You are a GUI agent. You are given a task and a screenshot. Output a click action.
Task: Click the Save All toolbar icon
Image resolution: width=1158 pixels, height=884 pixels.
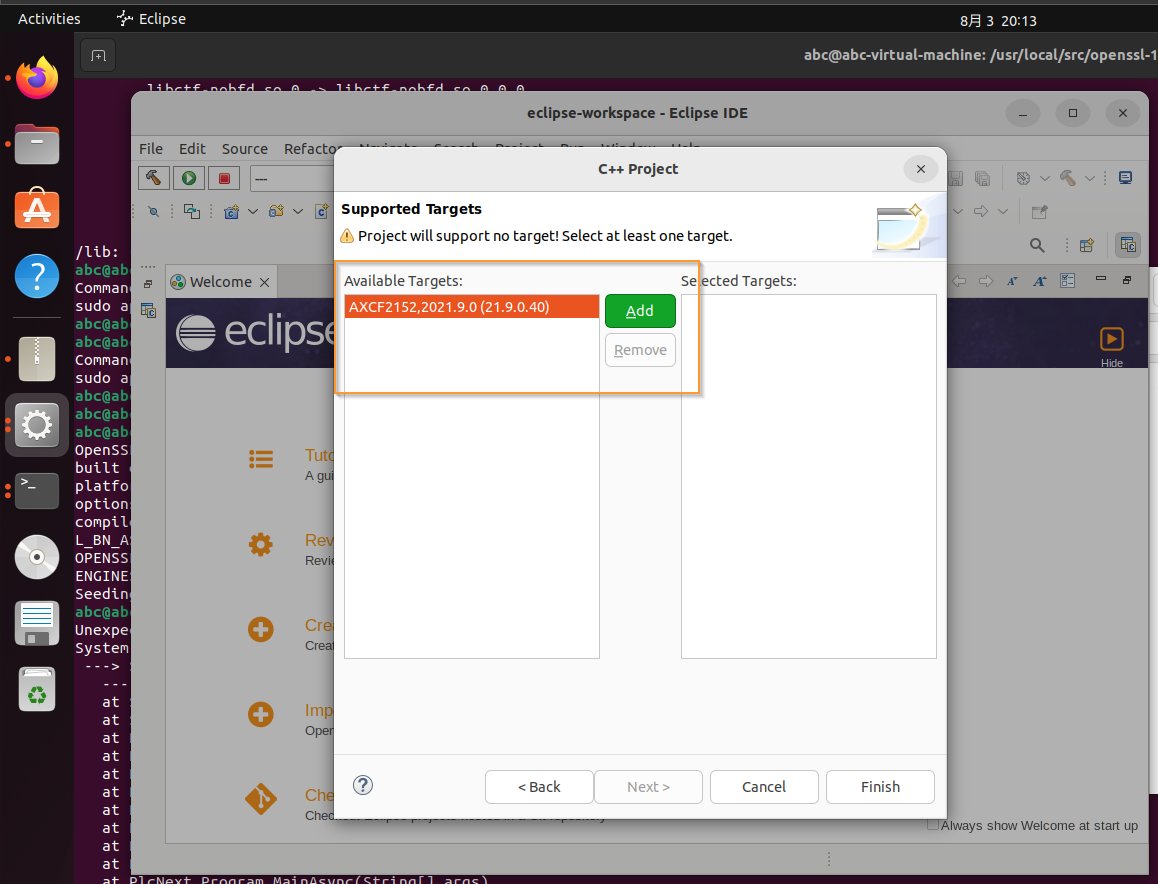pyautogui.click(x=981, y=178)
